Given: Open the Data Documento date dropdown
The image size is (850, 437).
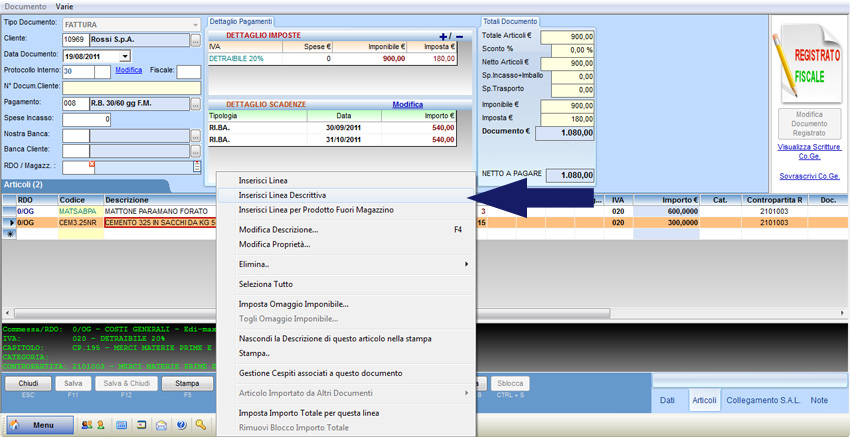Looking at the screenshot, I should pyautogui.click(x=124, y=56).
